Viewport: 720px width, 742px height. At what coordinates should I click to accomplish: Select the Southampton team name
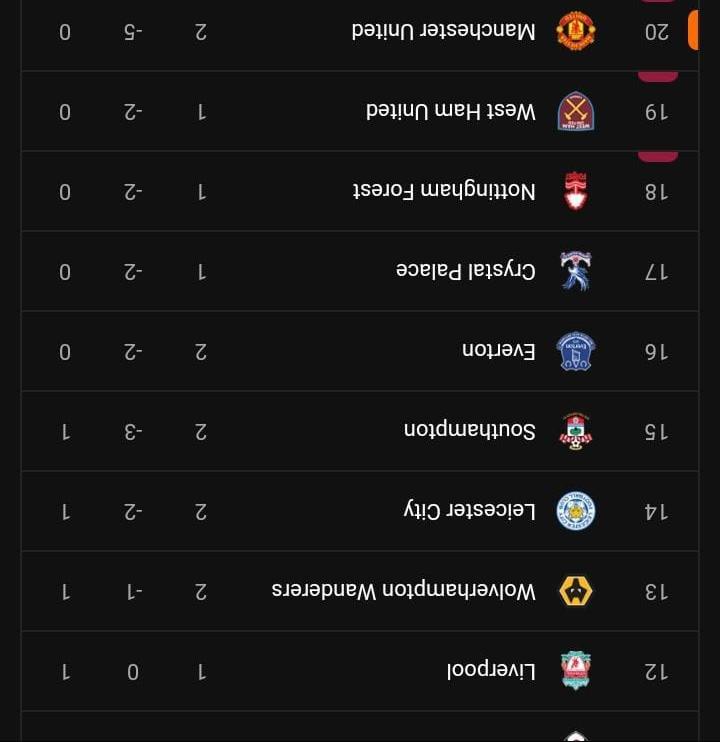pyautogui.click(x=469, y=431)
